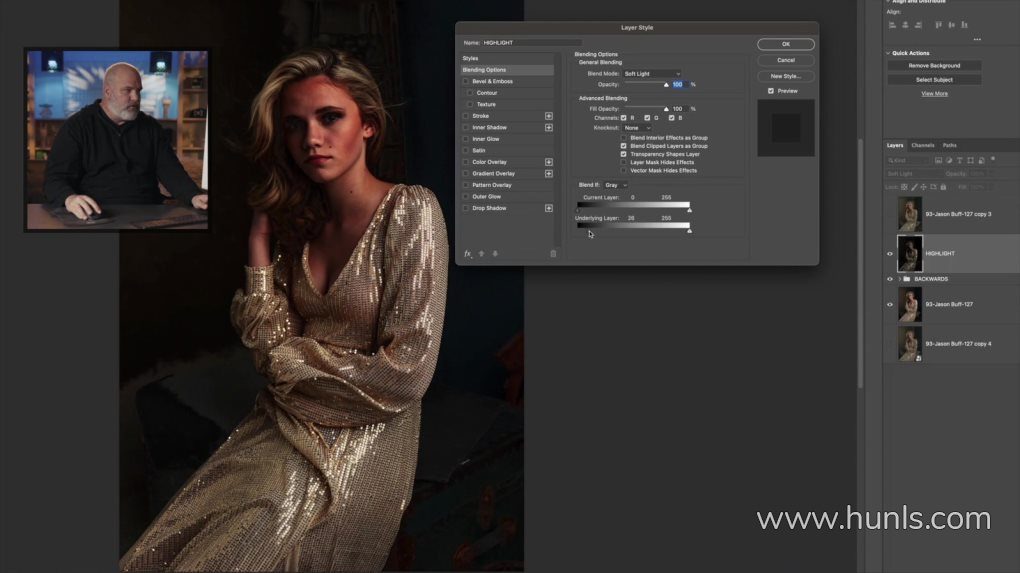Click the type layer filter icon
The width and height of the screenshot is (1020, 573).
960,160
